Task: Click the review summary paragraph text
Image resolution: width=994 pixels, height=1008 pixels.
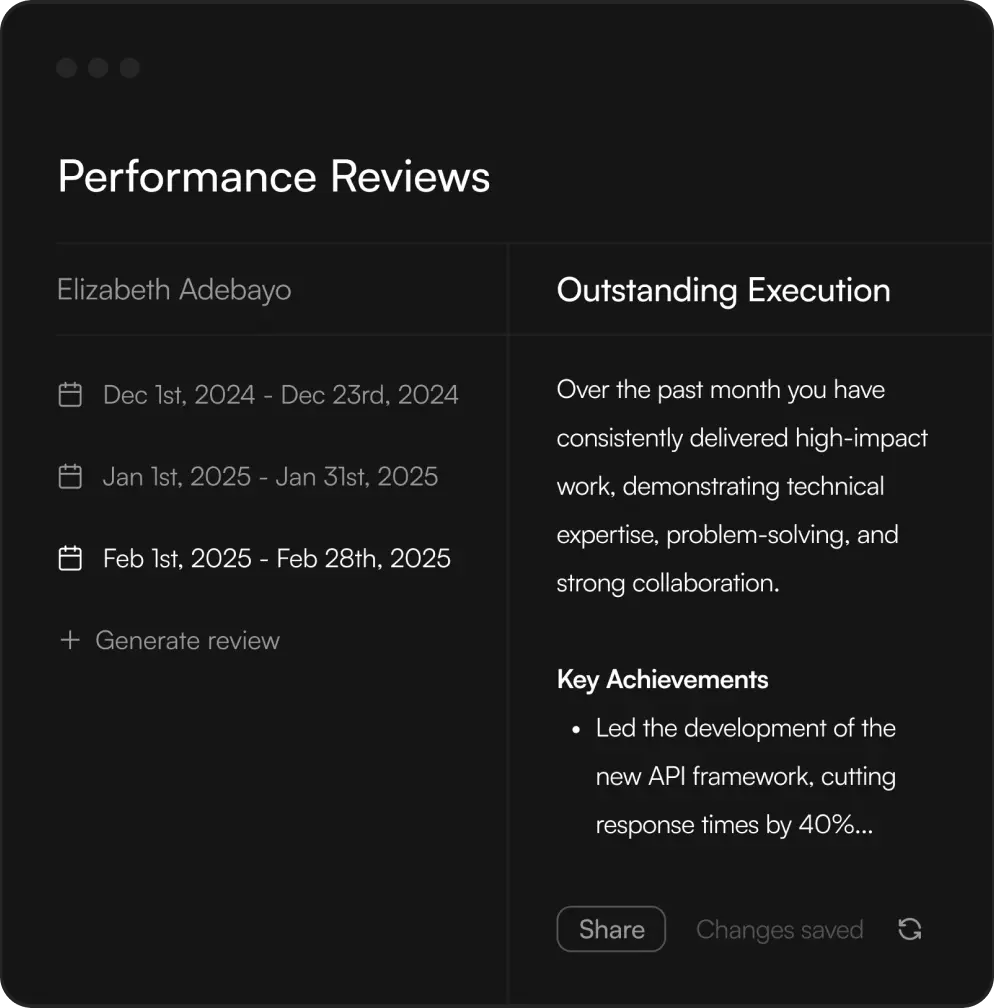Action: click(742, 486)
